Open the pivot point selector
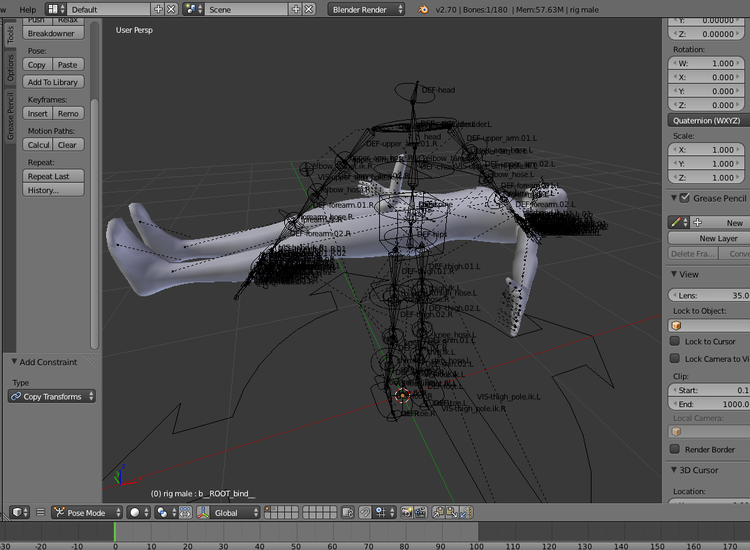 pyautogui.click(x=166, y=513)
